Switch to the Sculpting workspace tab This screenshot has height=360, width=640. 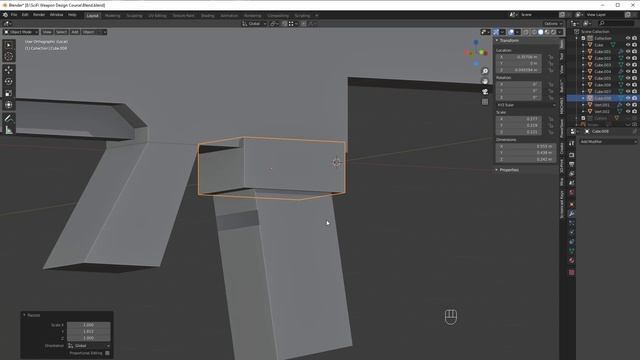pyautogui.click(x=134, y=16)
